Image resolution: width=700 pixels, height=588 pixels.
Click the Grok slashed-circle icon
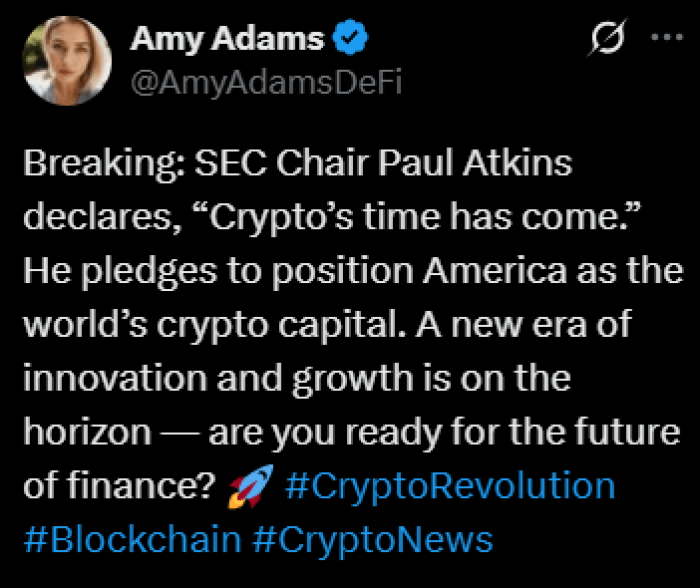click(608, 39)
